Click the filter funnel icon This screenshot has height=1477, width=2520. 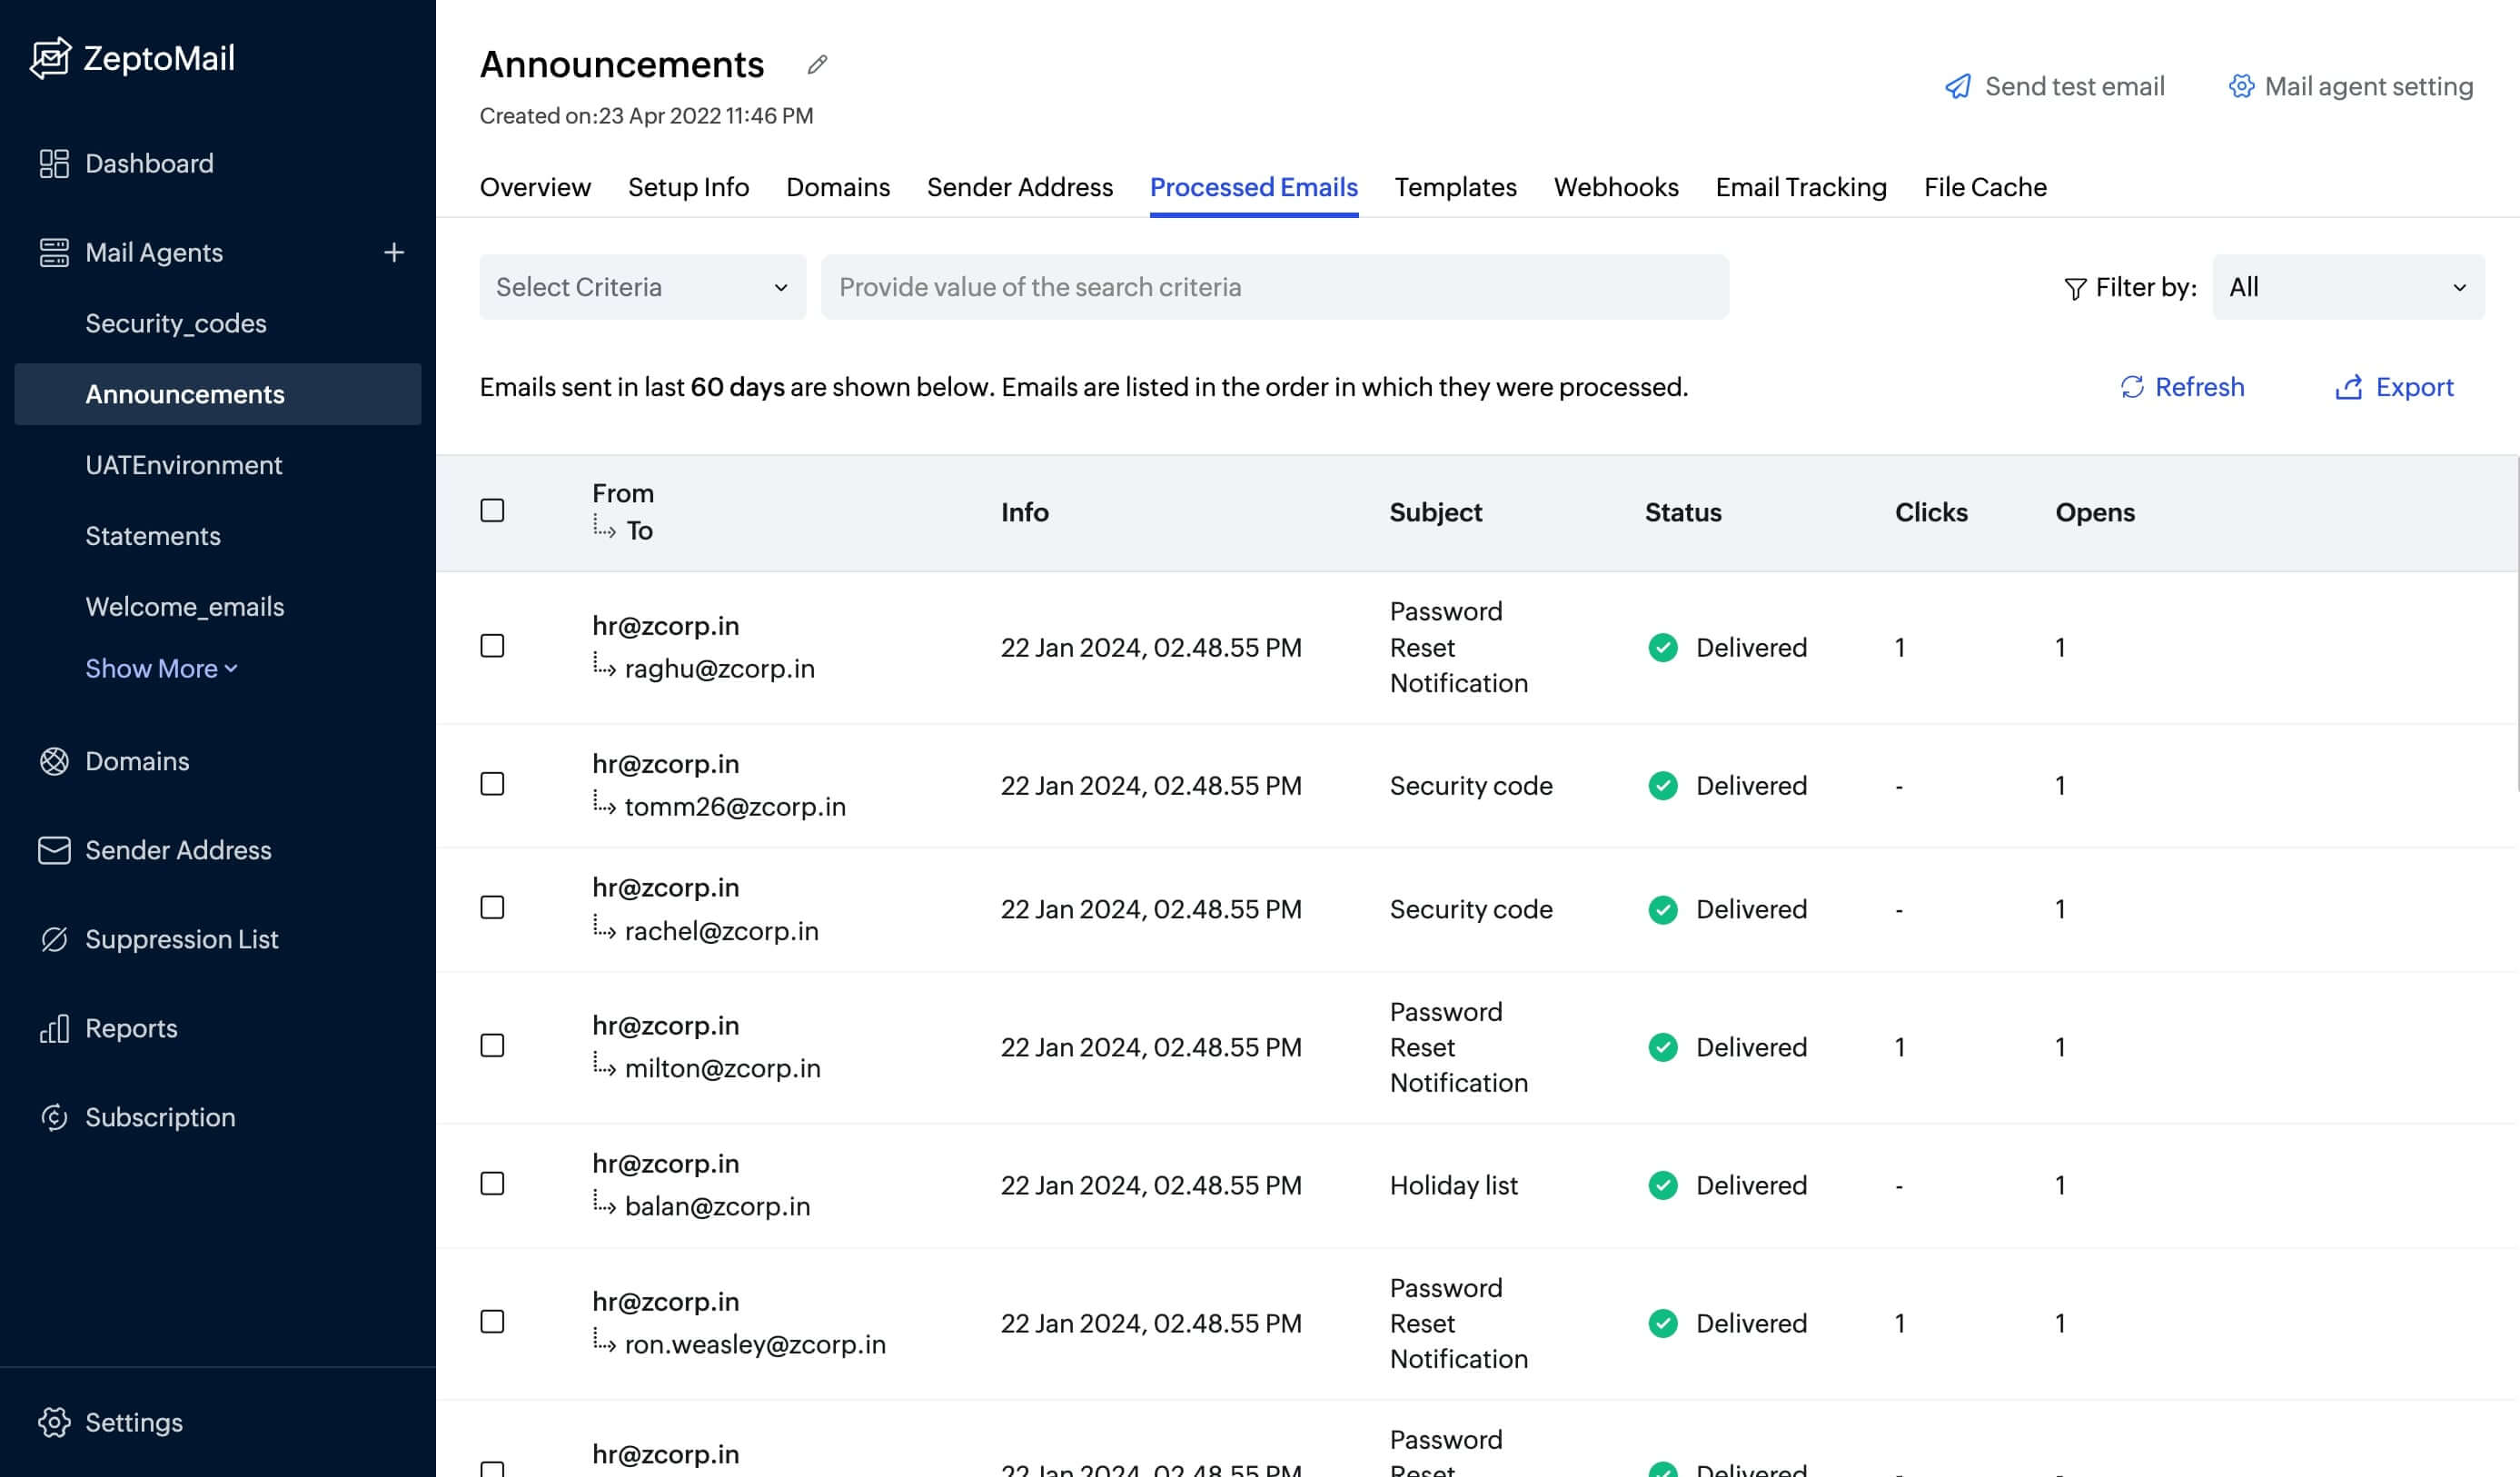click(x=2075, y=288)
